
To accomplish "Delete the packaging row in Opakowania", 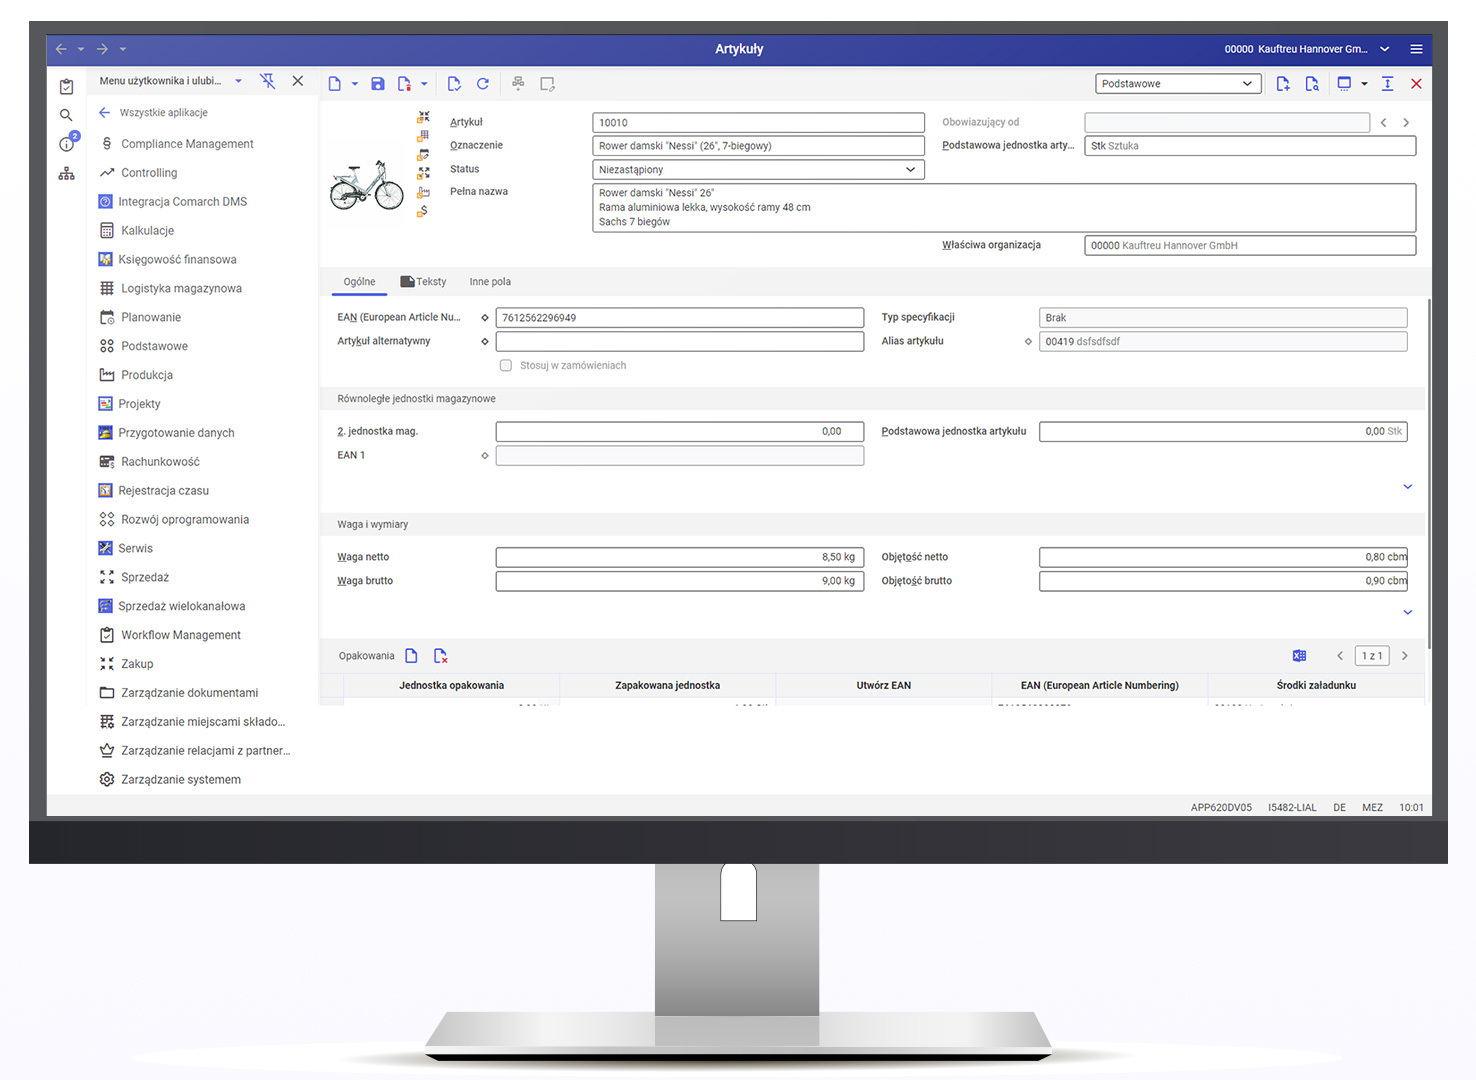I will [x=440, y=656].
